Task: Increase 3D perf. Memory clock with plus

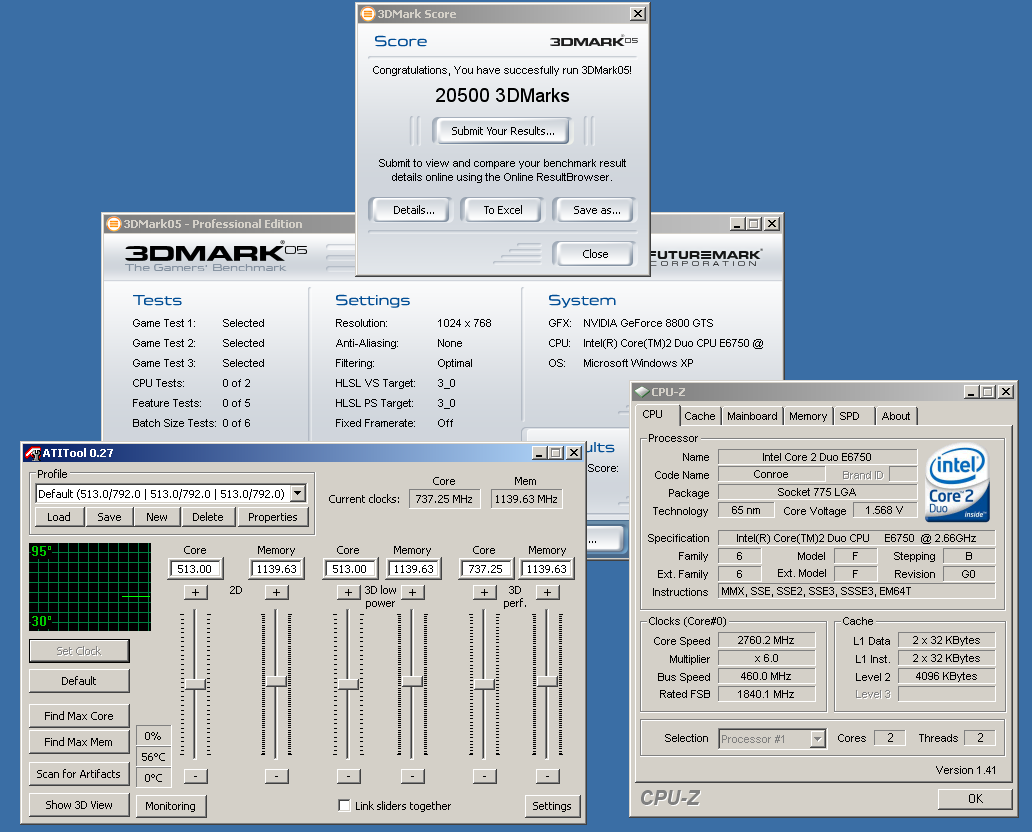Action: (548, 592)
